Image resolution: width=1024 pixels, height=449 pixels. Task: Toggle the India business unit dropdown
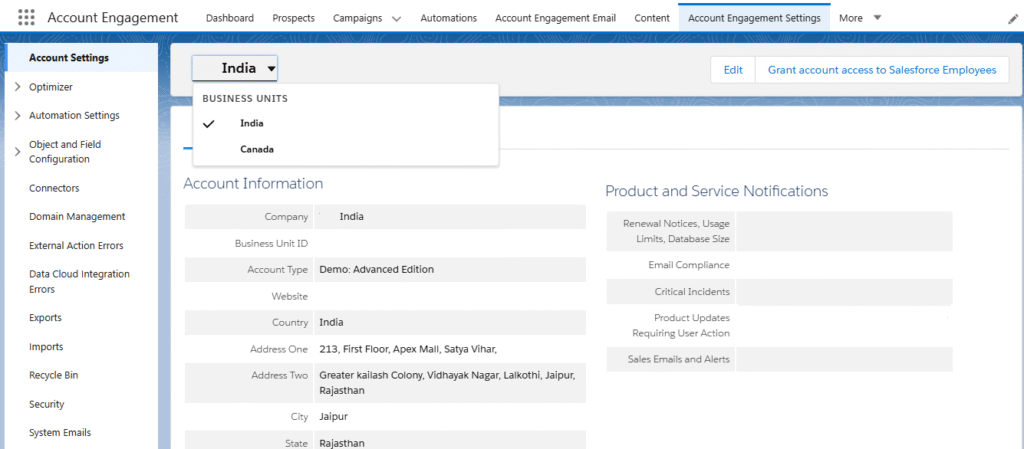(x=234, y=68)
